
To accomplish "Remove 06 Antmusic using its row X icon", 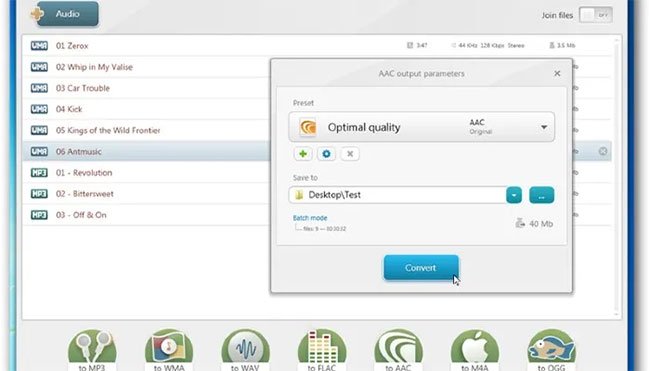I will [x=603, y=151].
